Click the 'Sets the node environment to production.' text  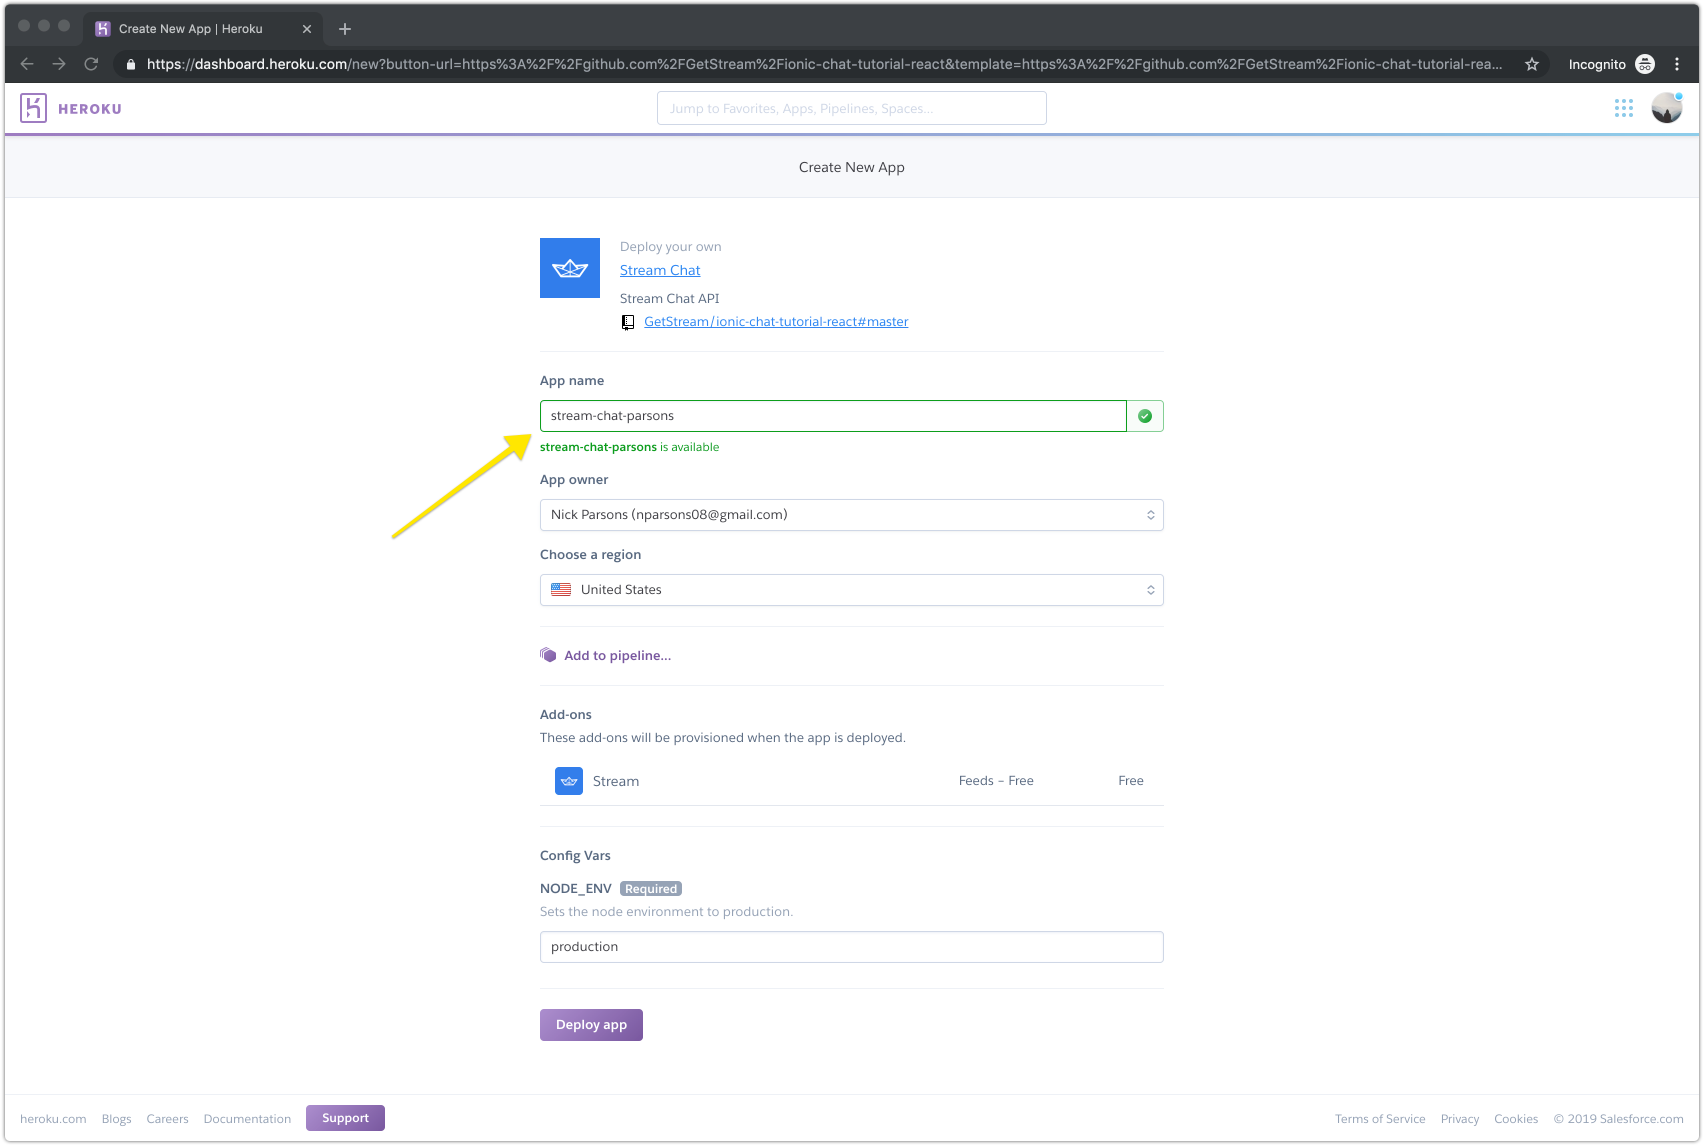point(666,912)
